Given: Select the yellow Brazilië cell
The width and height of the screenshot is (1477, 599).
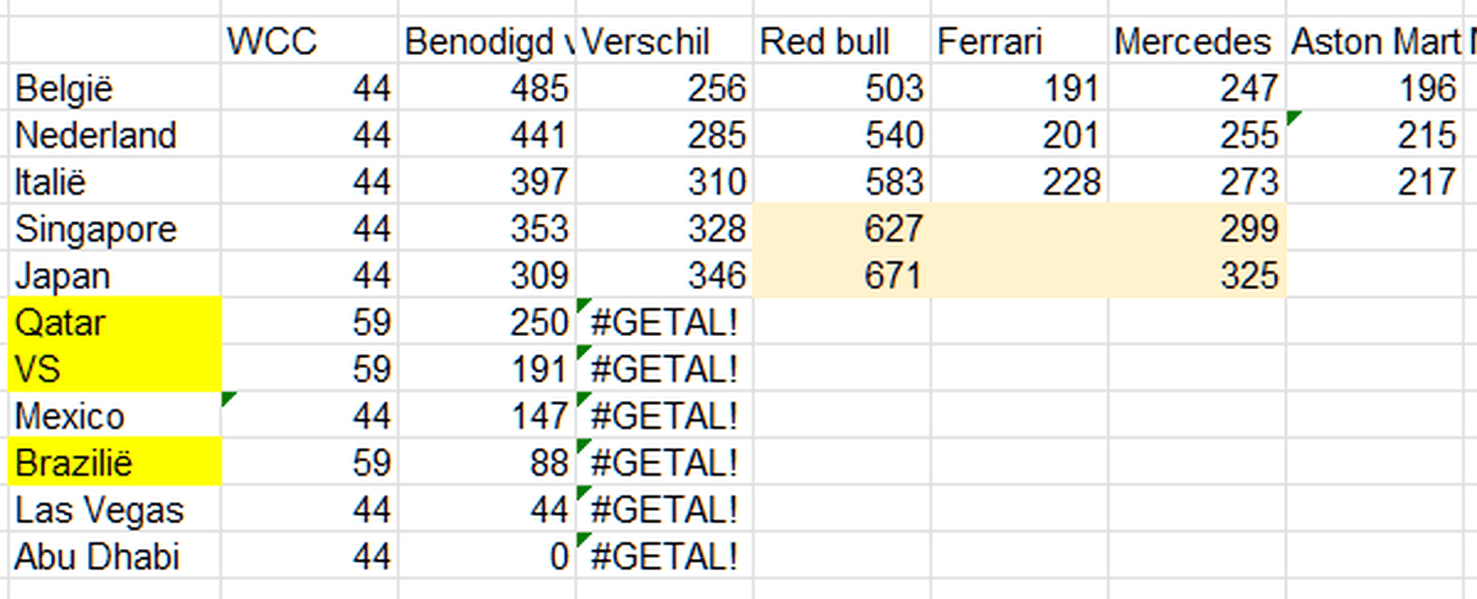Looking at the screenshot, I should [x=114, y=464].
